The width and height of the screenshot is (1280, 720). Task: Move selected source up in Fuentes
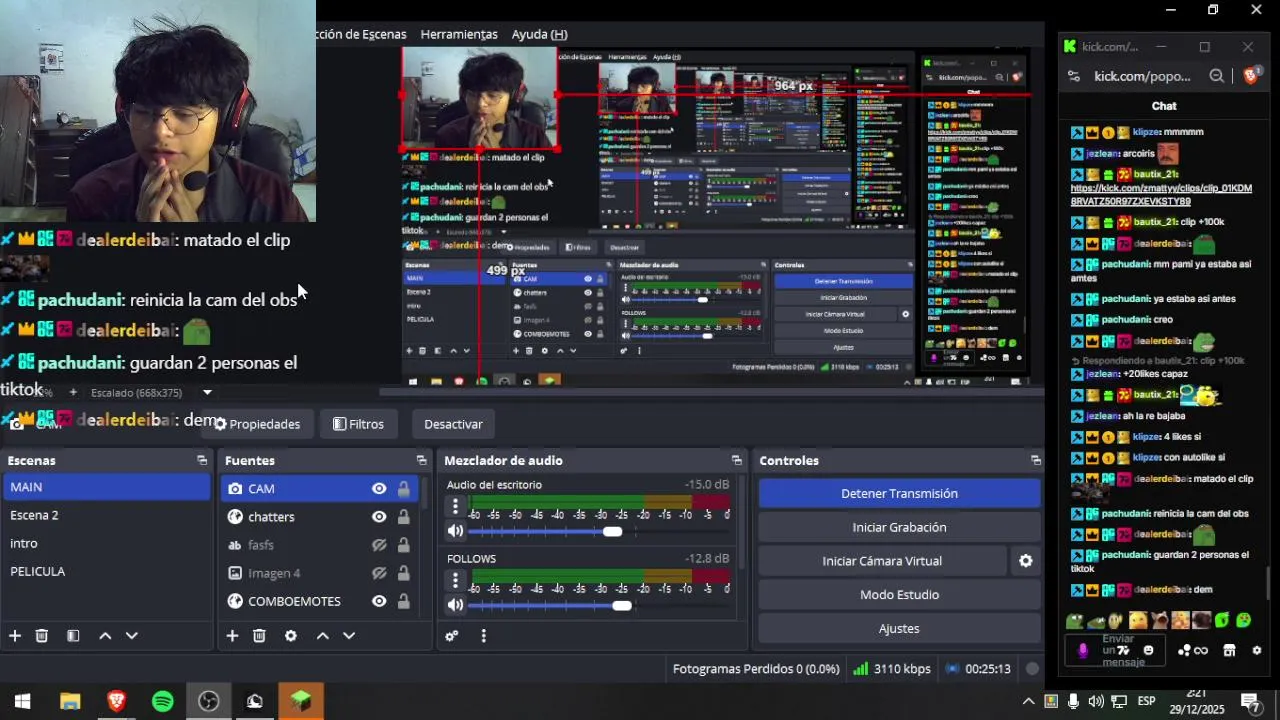coord(323,636)
